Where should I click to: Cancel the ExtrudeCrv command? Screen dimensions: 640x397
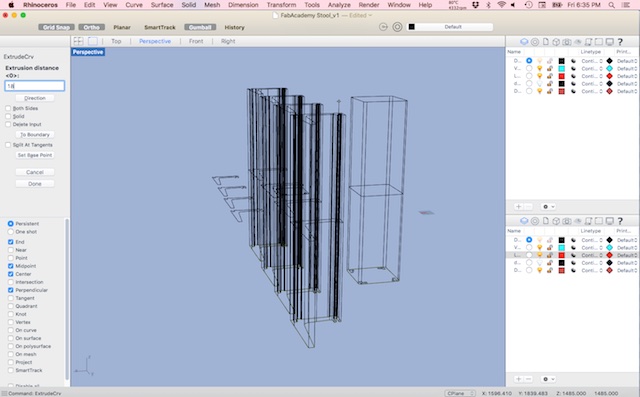(x=35, y=172)
